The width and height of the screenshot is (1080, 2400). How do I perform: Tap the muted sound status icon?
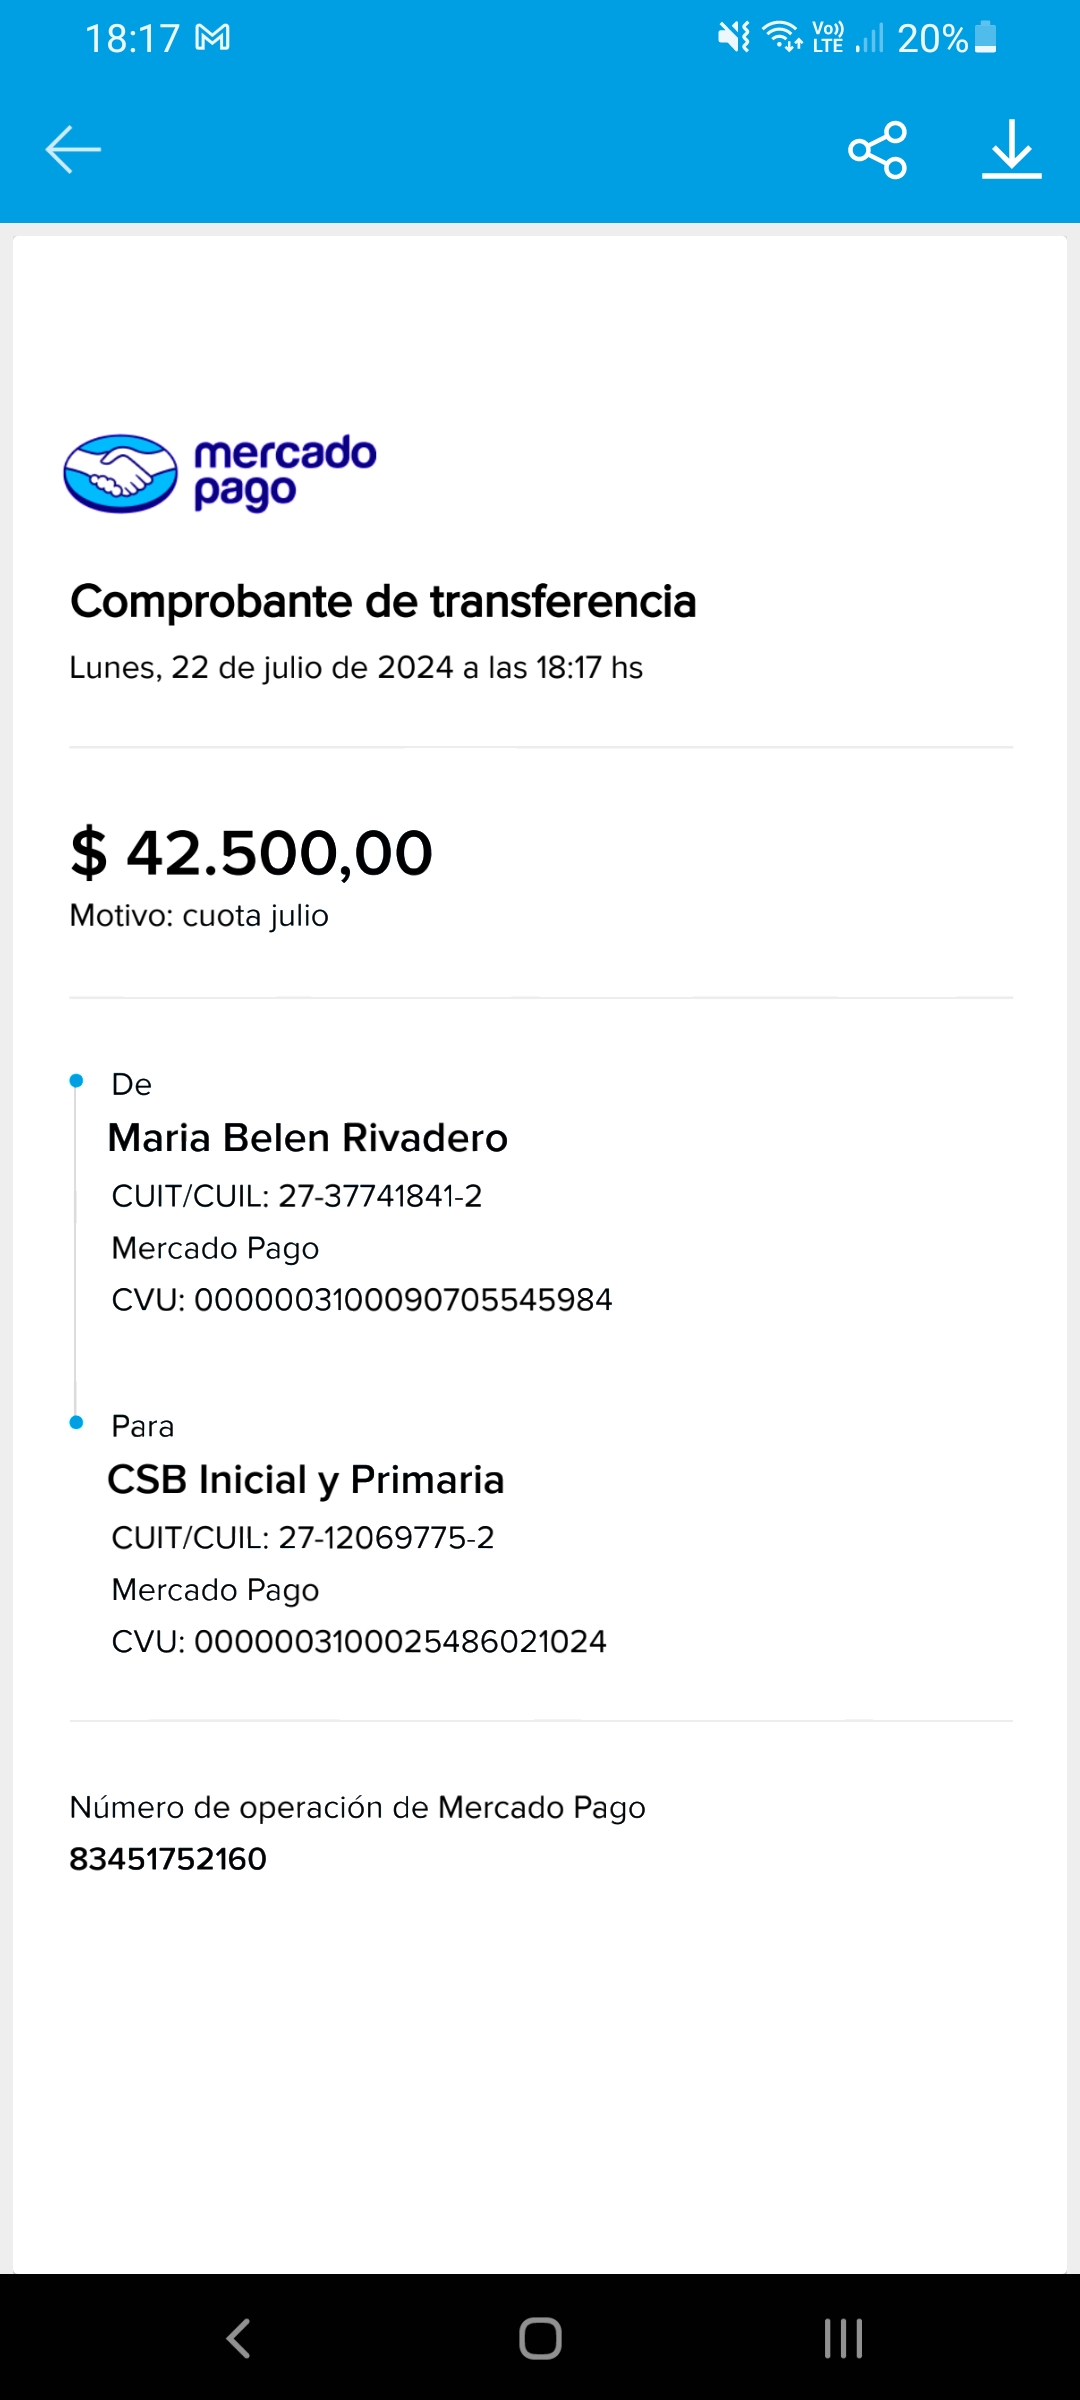tap(733, 38)
